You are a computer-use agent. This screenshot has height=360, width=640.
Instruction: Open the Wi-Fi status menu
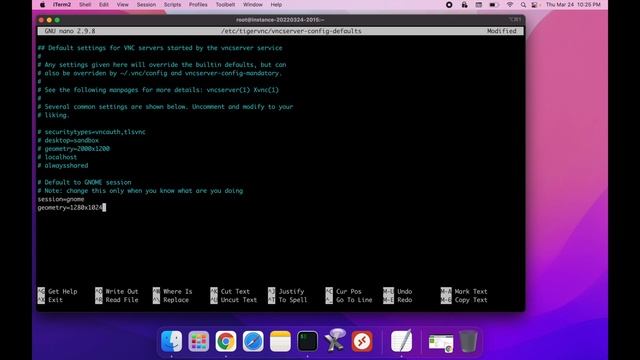[x=510, y=5]
